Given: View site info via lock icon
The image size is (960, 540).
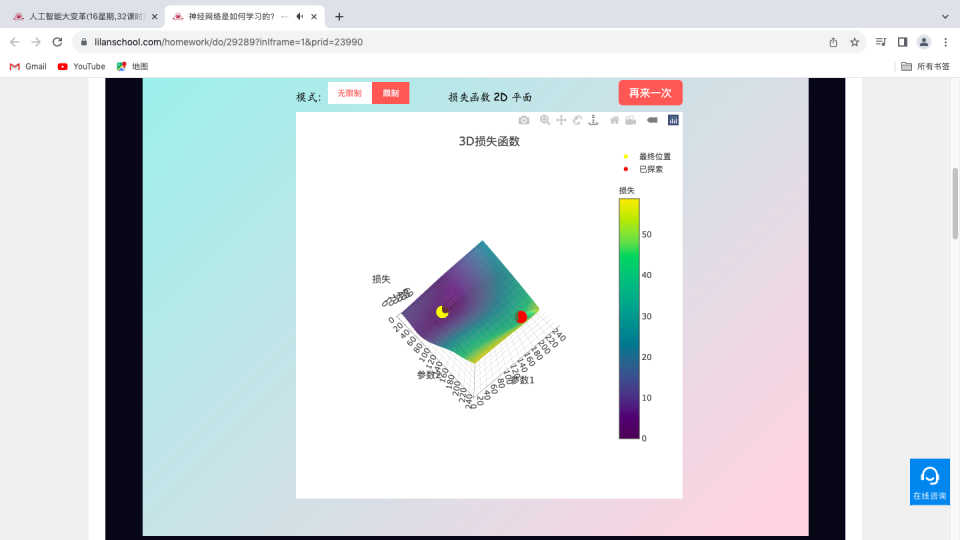Looking at the screenshot, I should click(84, 42).
